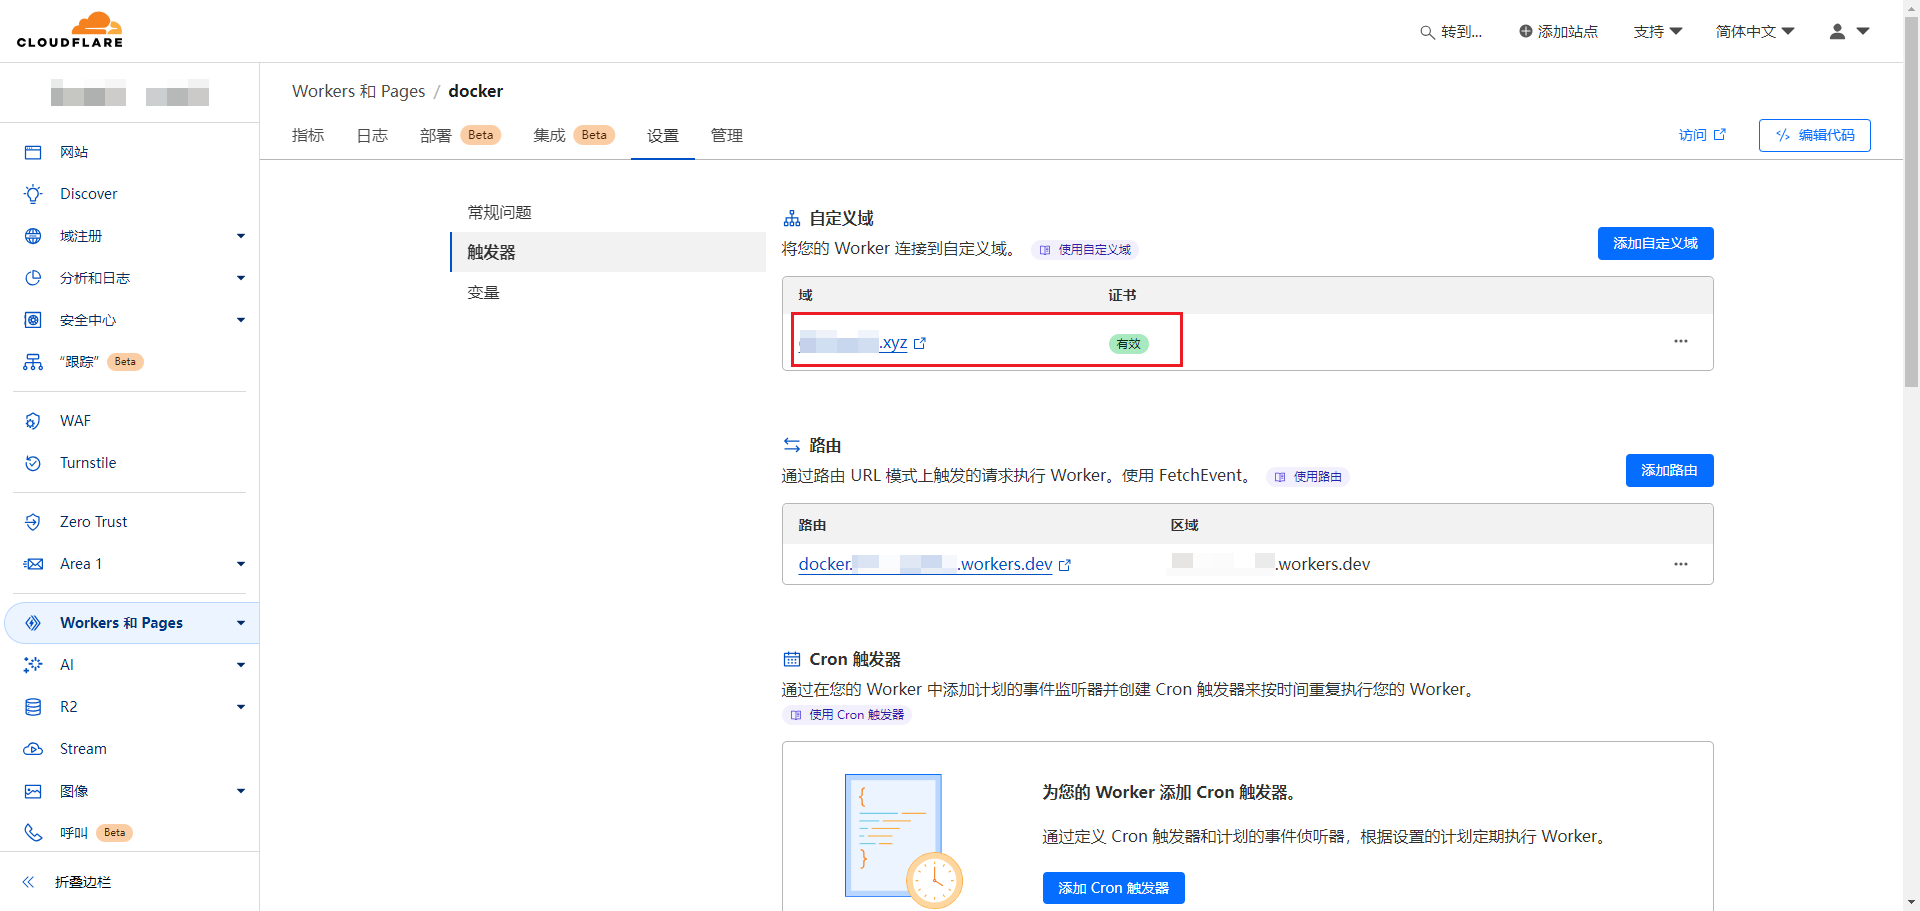Expand the Workers 和 Pages sidebar chevron
This screenshot has height=911, width=1920.
click(240, 622)
